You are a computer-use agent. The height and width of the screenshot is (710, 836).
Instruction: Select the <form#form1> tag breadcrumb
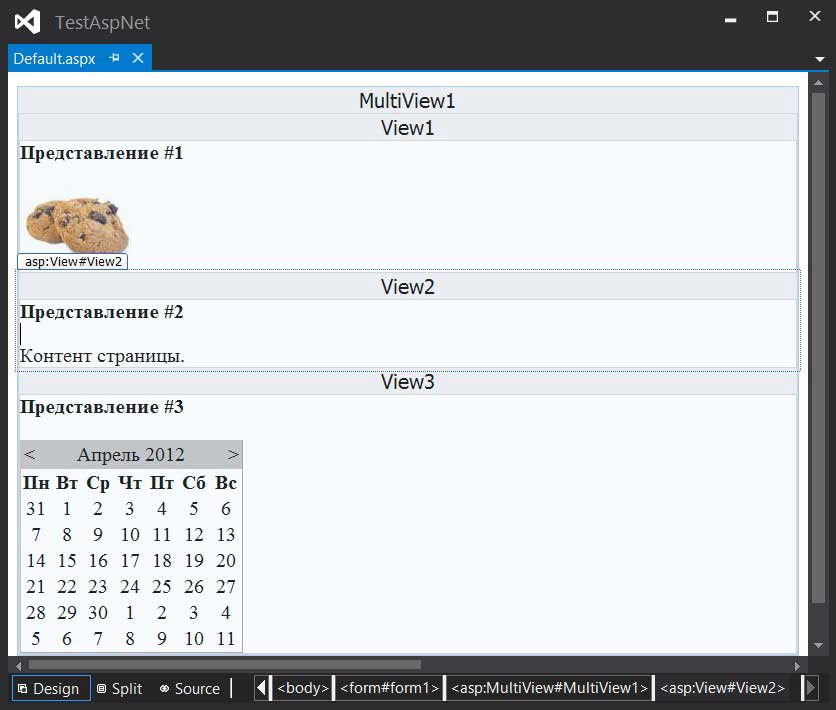(389, 688)
